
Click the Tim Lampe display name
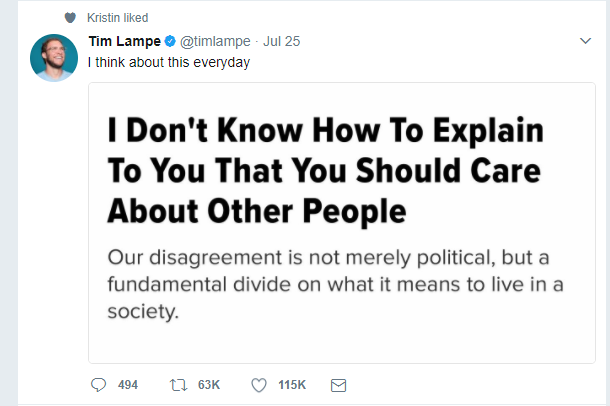(x=123, y=41)
